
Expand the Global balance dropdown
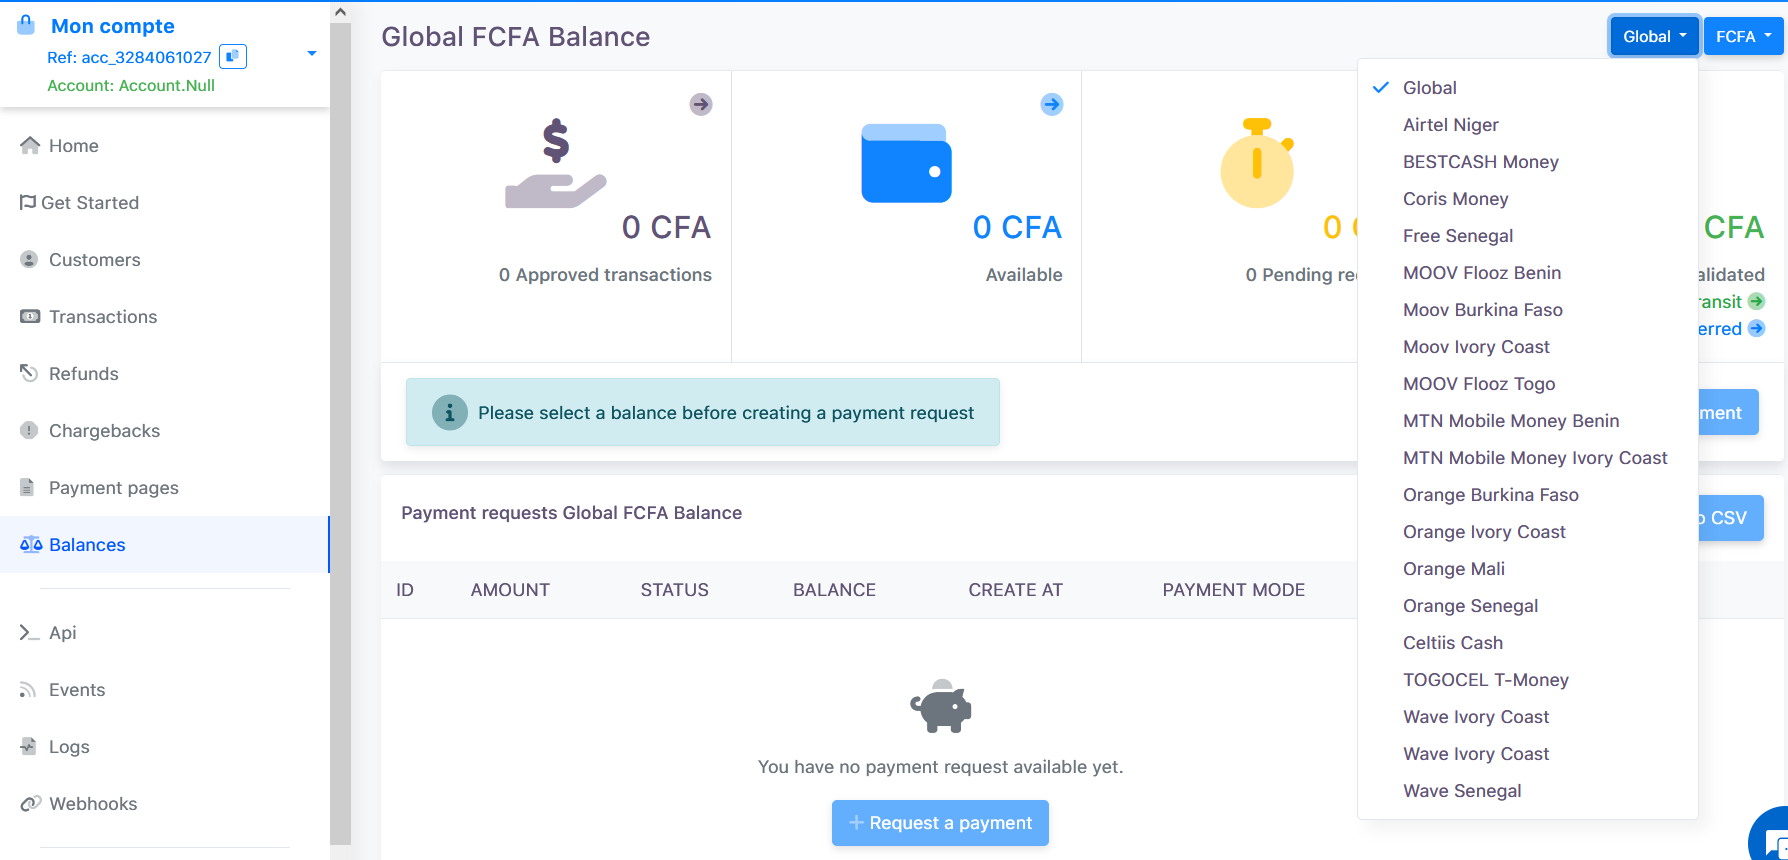click(1653, 37)
